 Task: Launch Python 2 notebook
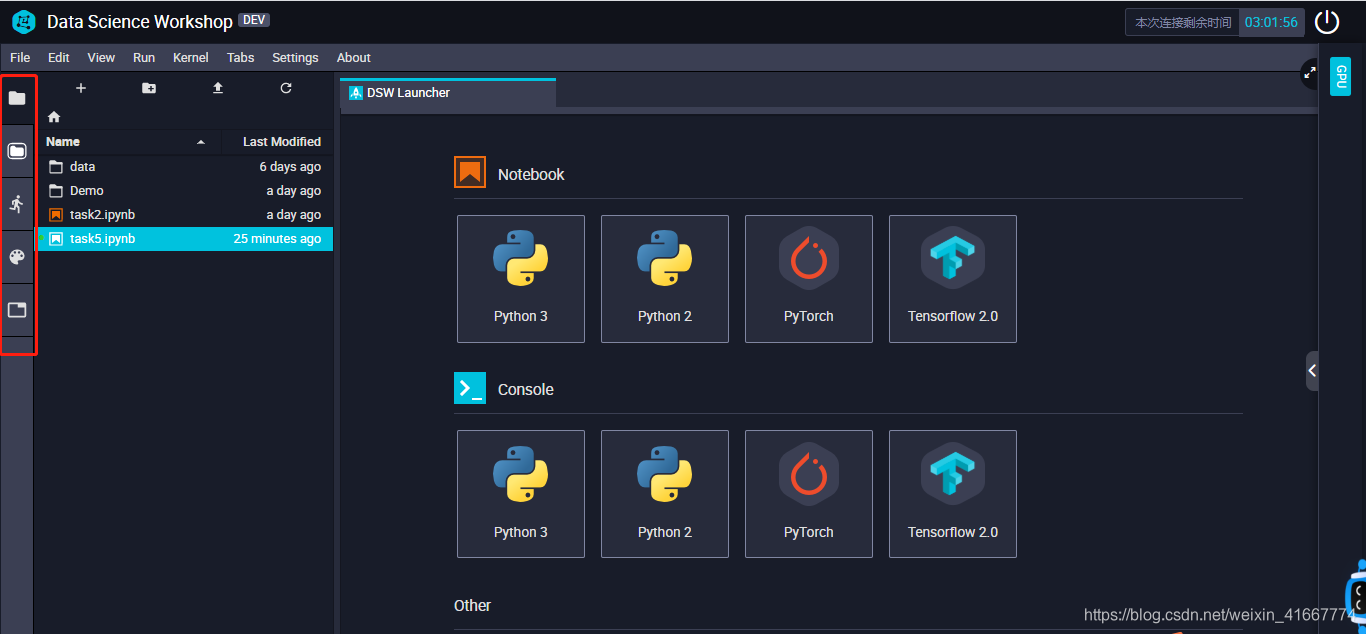pos(665,279)
